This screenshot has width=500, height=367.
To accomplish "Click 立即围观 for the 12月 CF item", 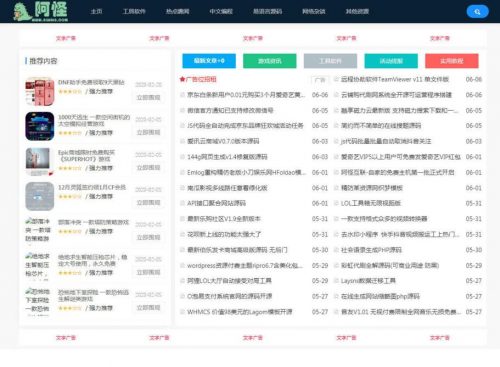I will (x=148, y=203).
